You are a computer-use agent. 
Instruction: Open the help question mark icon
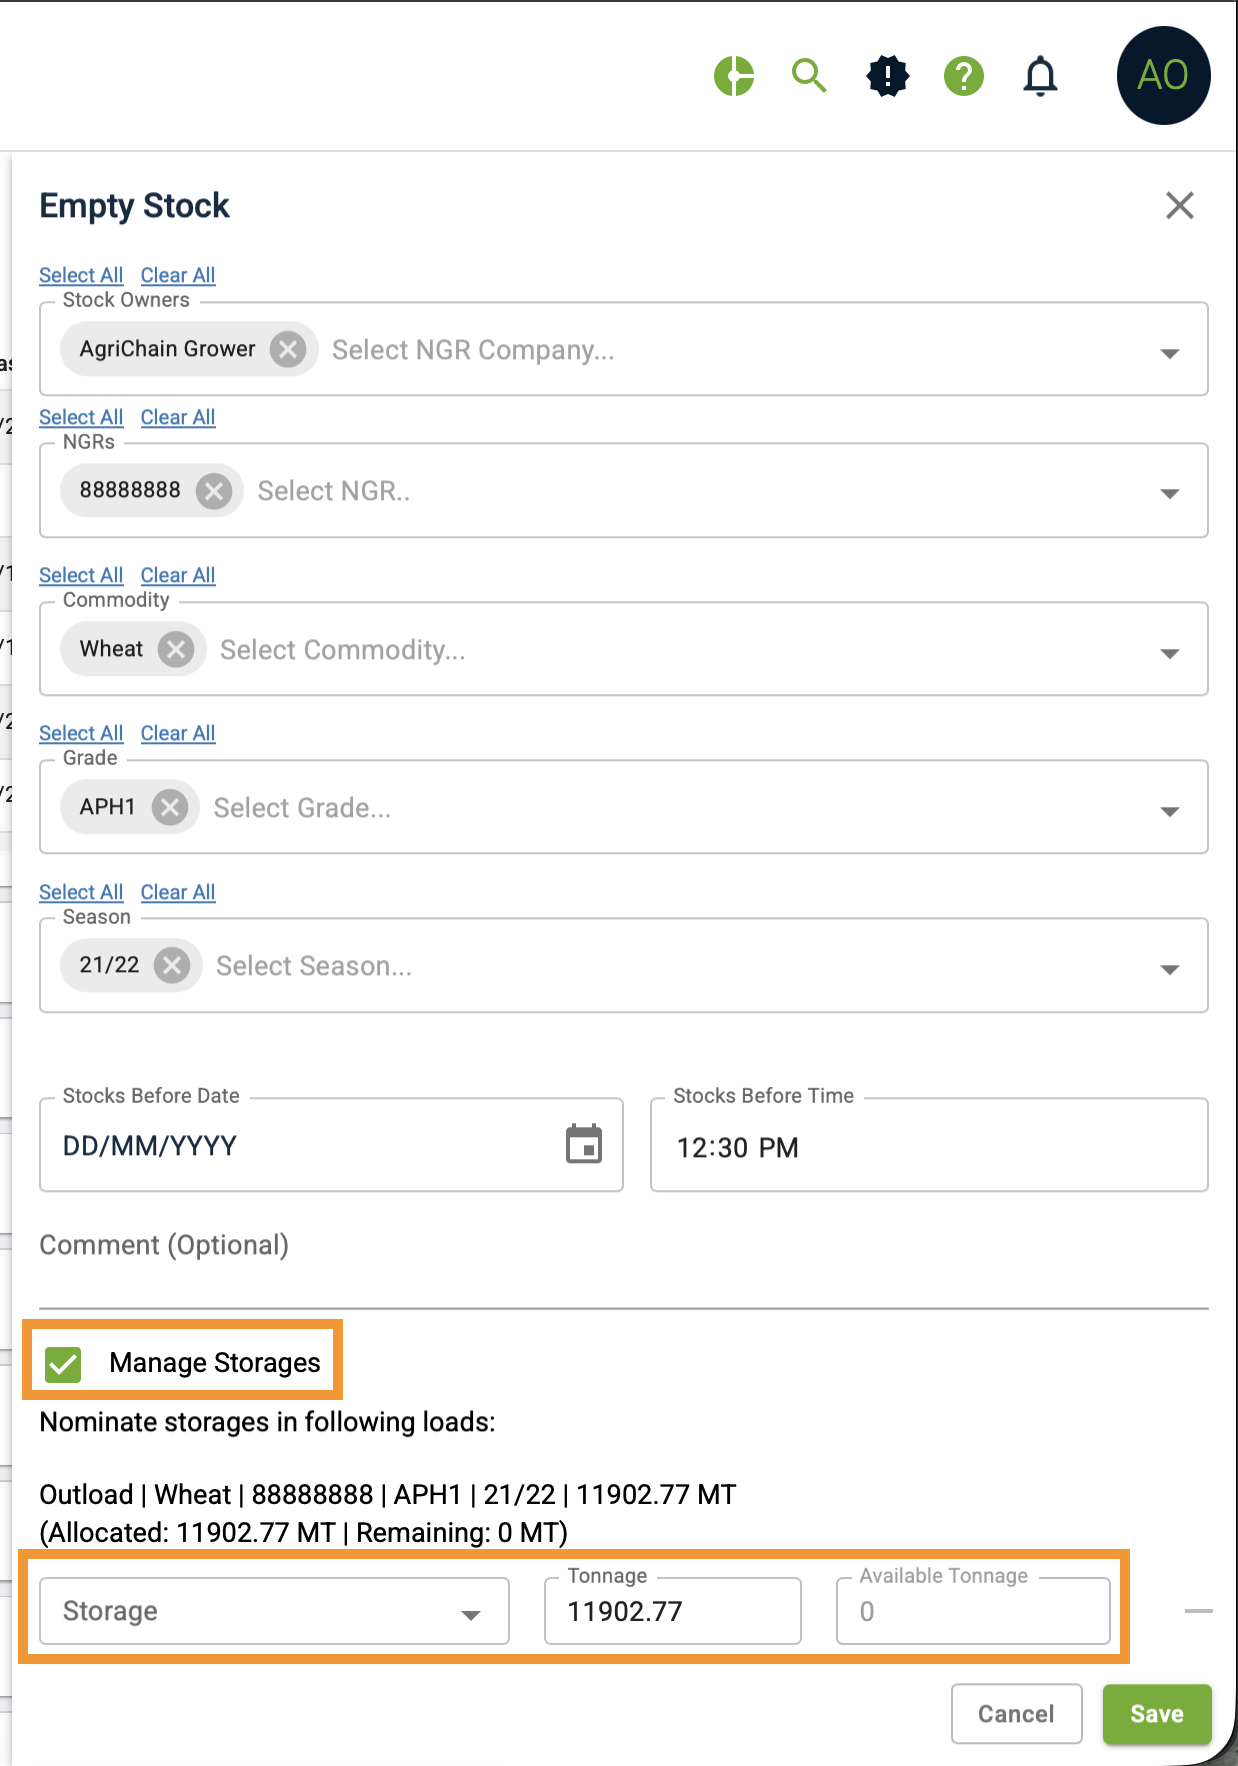pos(964,76)
